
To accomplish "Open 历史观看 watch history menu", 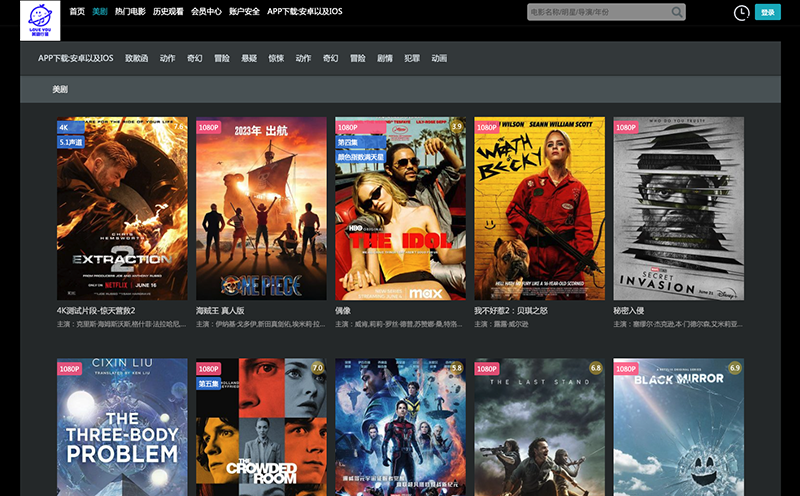I will coord(168,11).
